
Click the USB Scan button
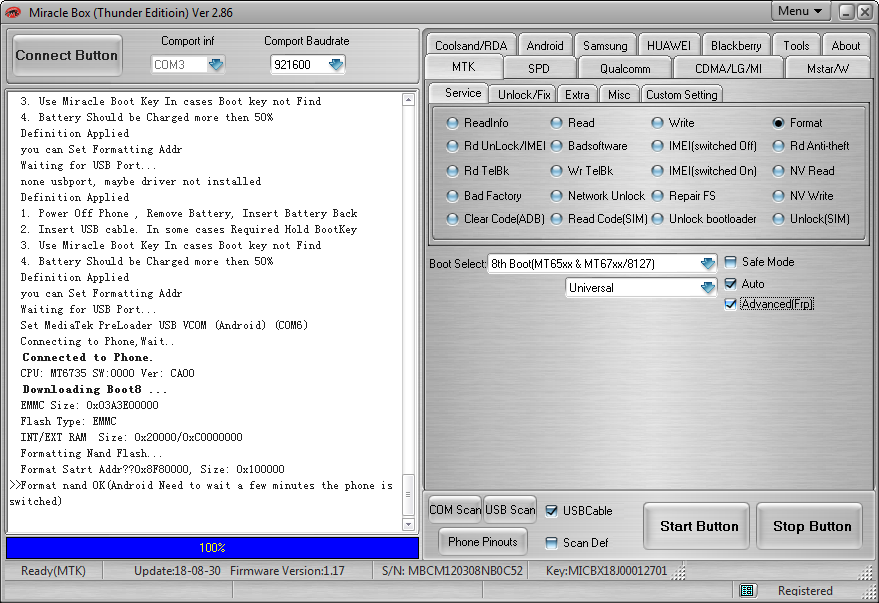tap(510, 510)
